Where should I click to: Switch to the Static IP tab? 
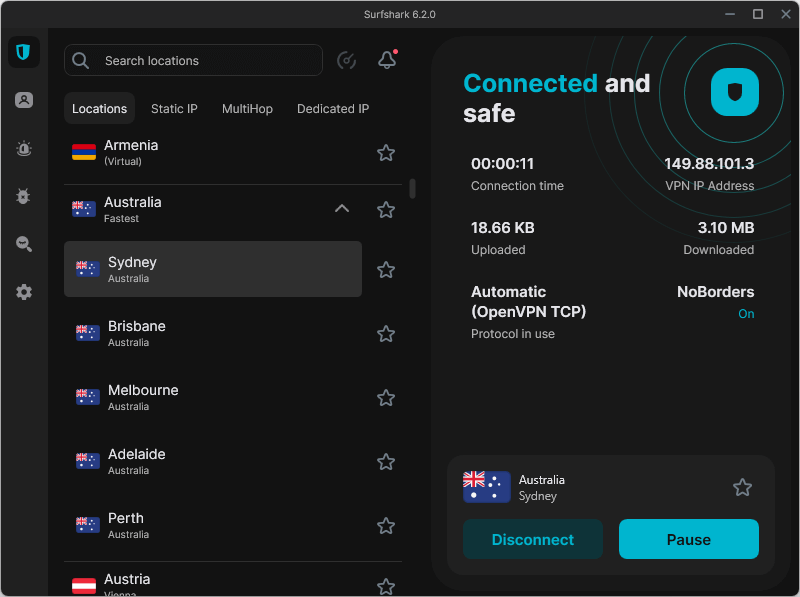click(x=174, y=108)
